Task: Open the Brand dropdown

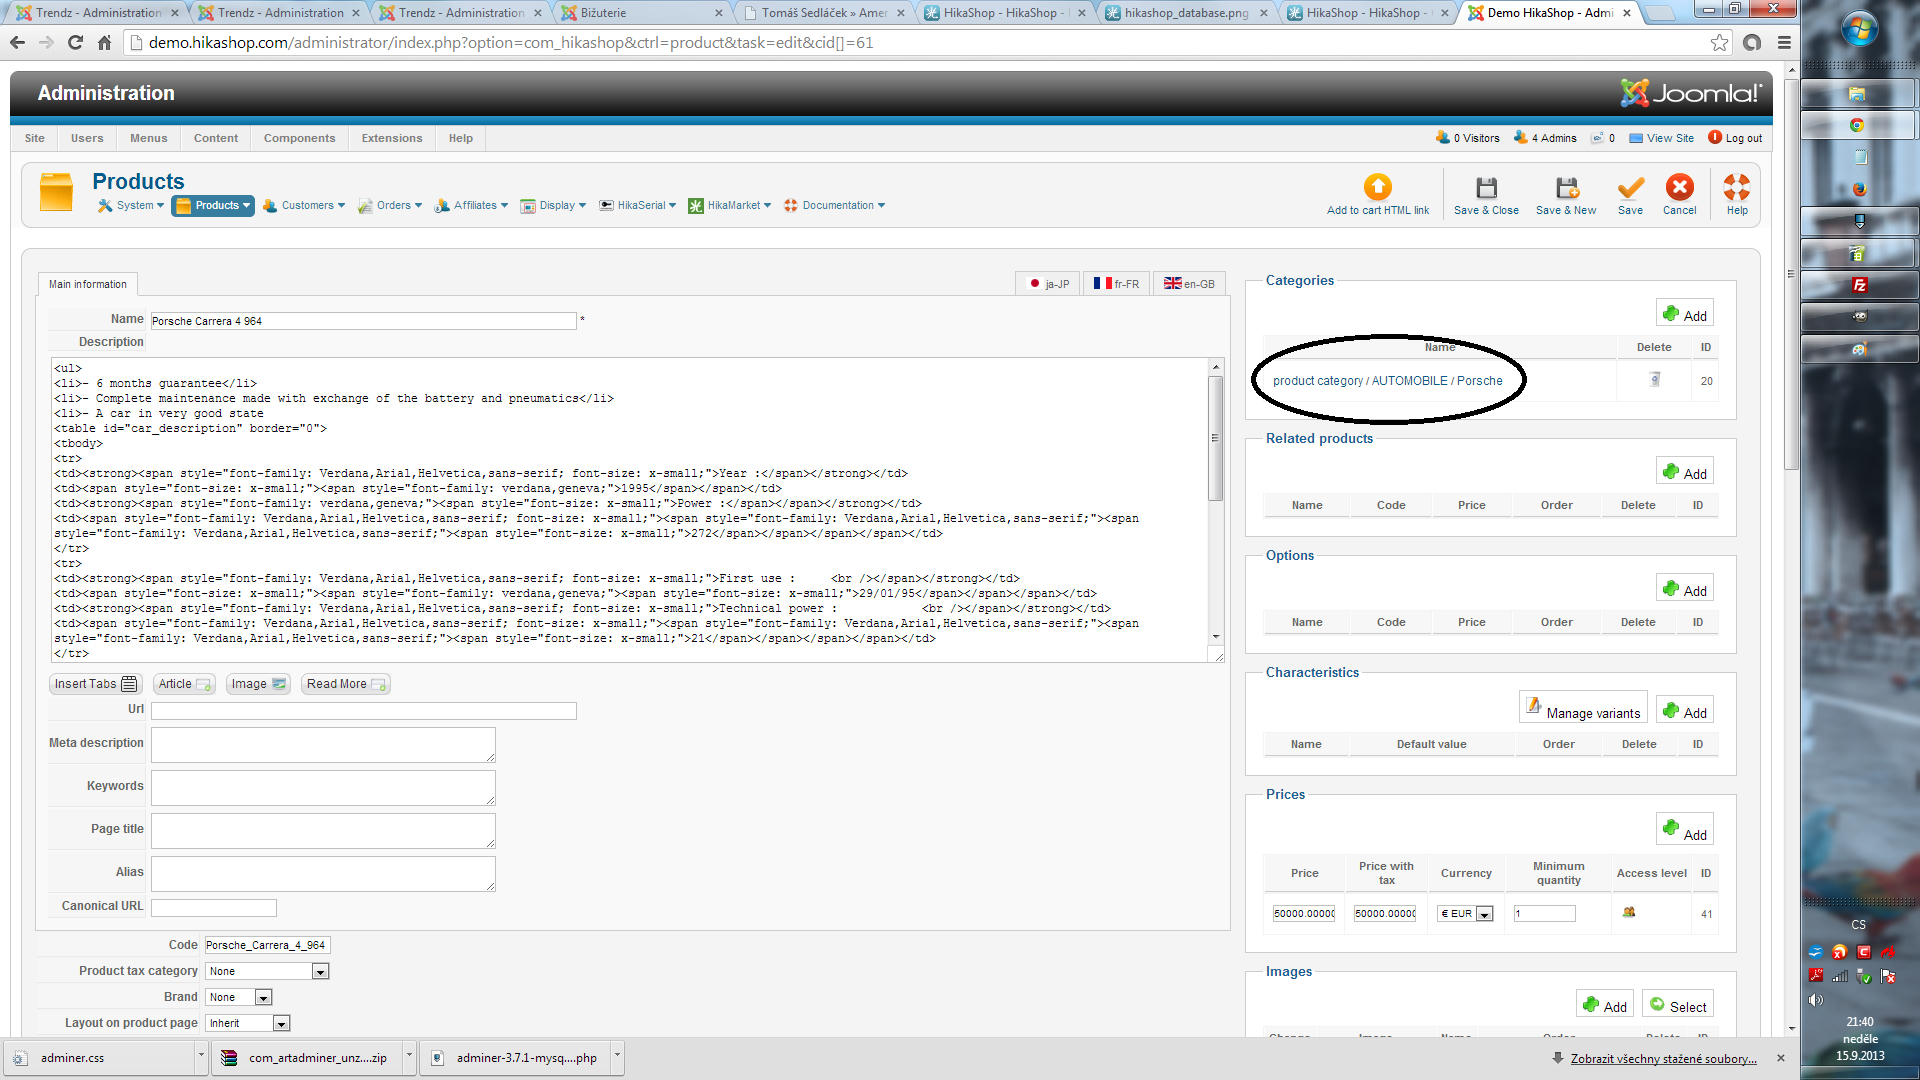Action: (x=238, y=997)
